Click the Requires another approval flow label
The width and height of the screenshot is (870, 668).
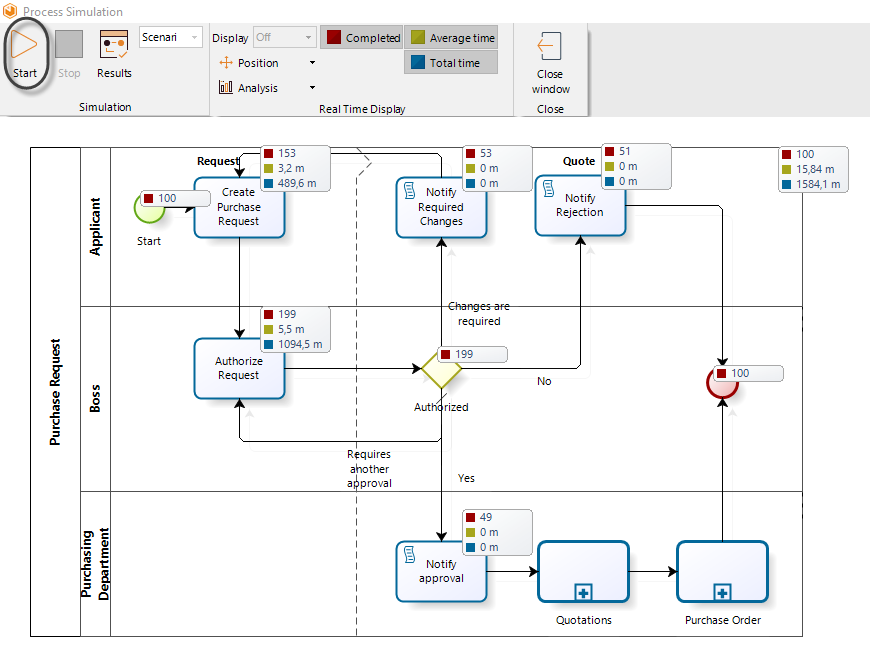(x=369, y=469)
